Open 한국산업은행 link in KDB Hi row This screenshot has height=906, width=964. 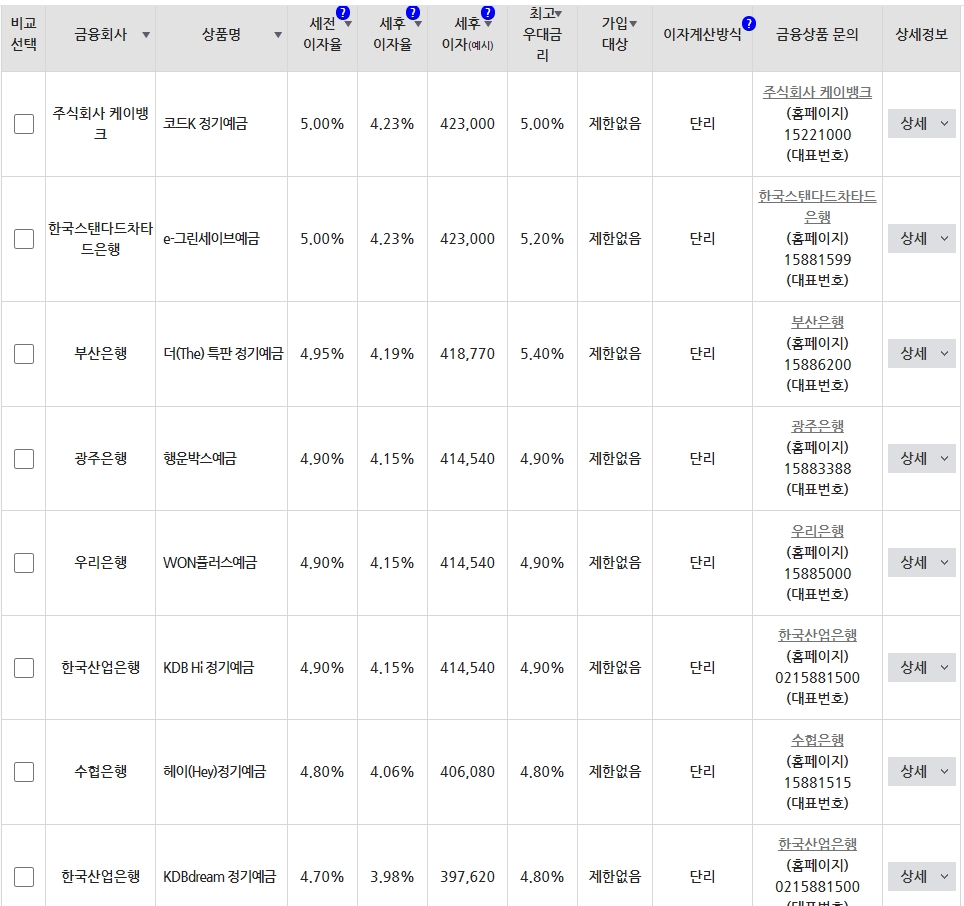click(817, 635)
